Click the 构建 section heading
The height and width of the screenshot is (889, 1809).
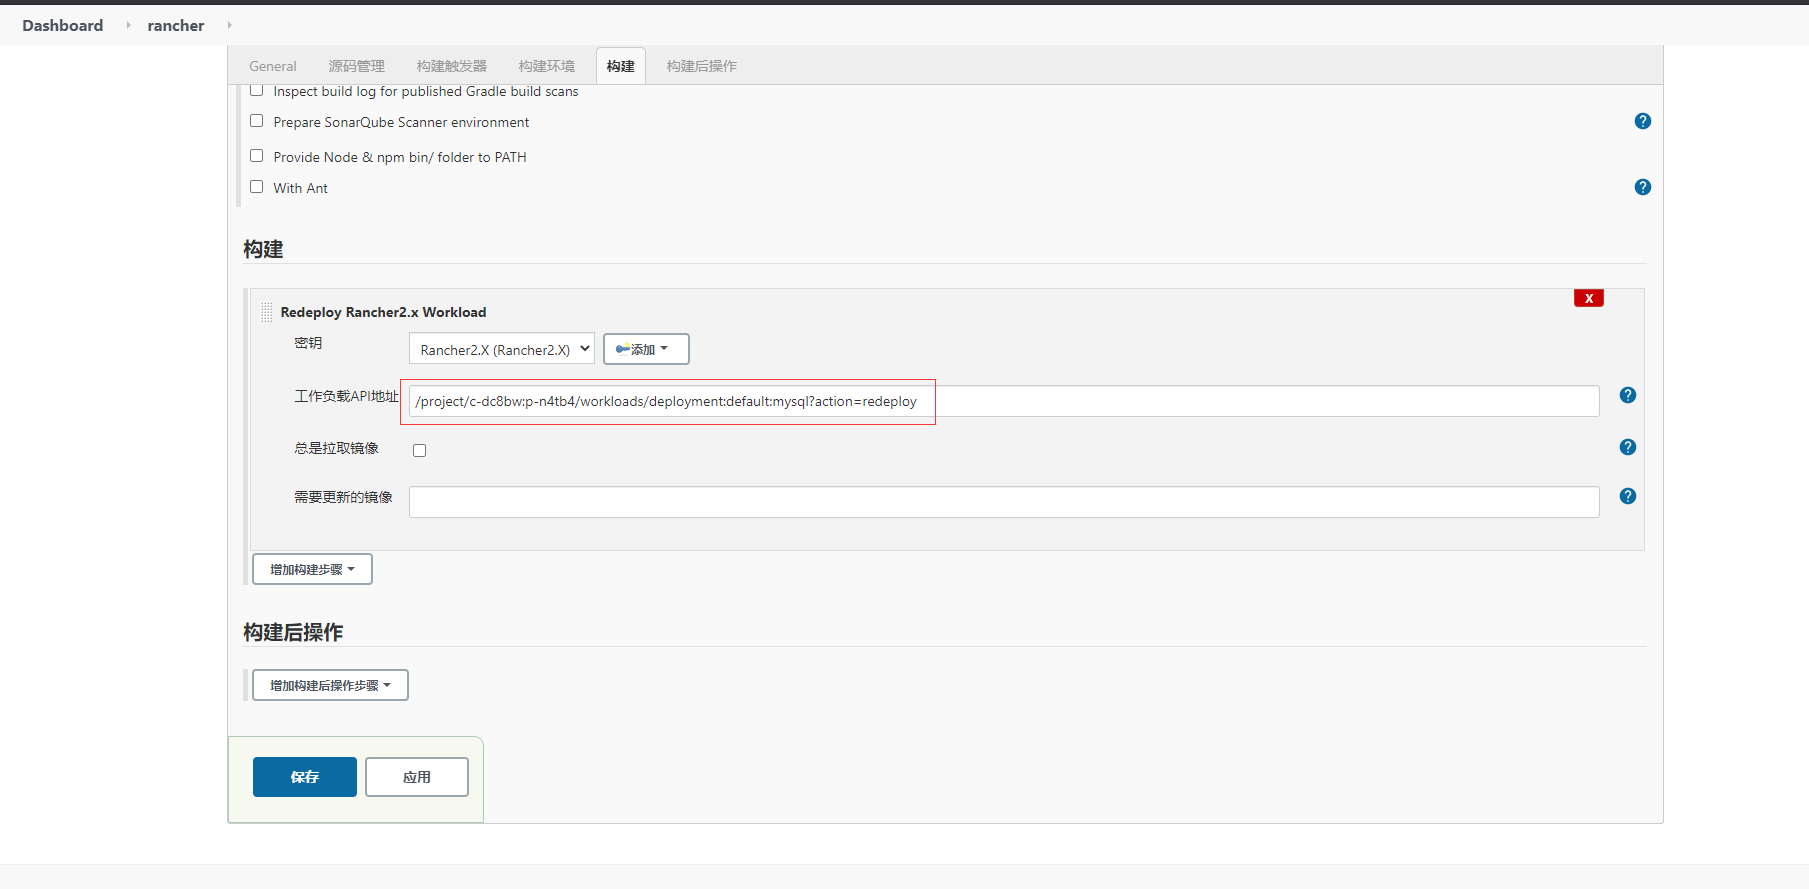(x=263, y=249)
